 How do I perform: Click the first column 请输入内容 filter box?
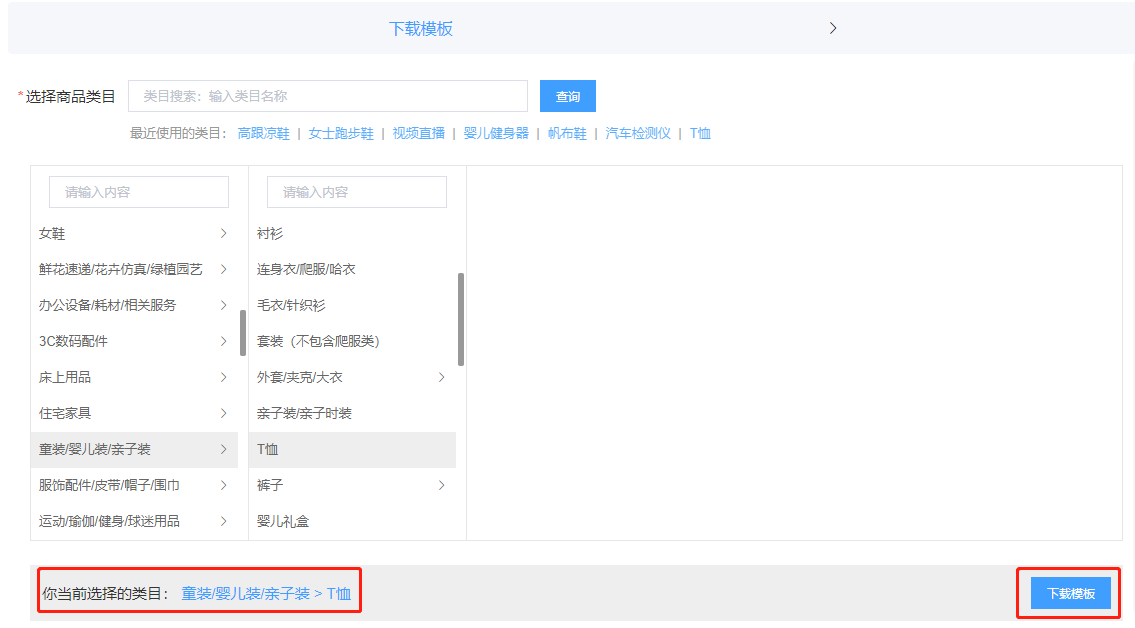click(x=138, y=191)
